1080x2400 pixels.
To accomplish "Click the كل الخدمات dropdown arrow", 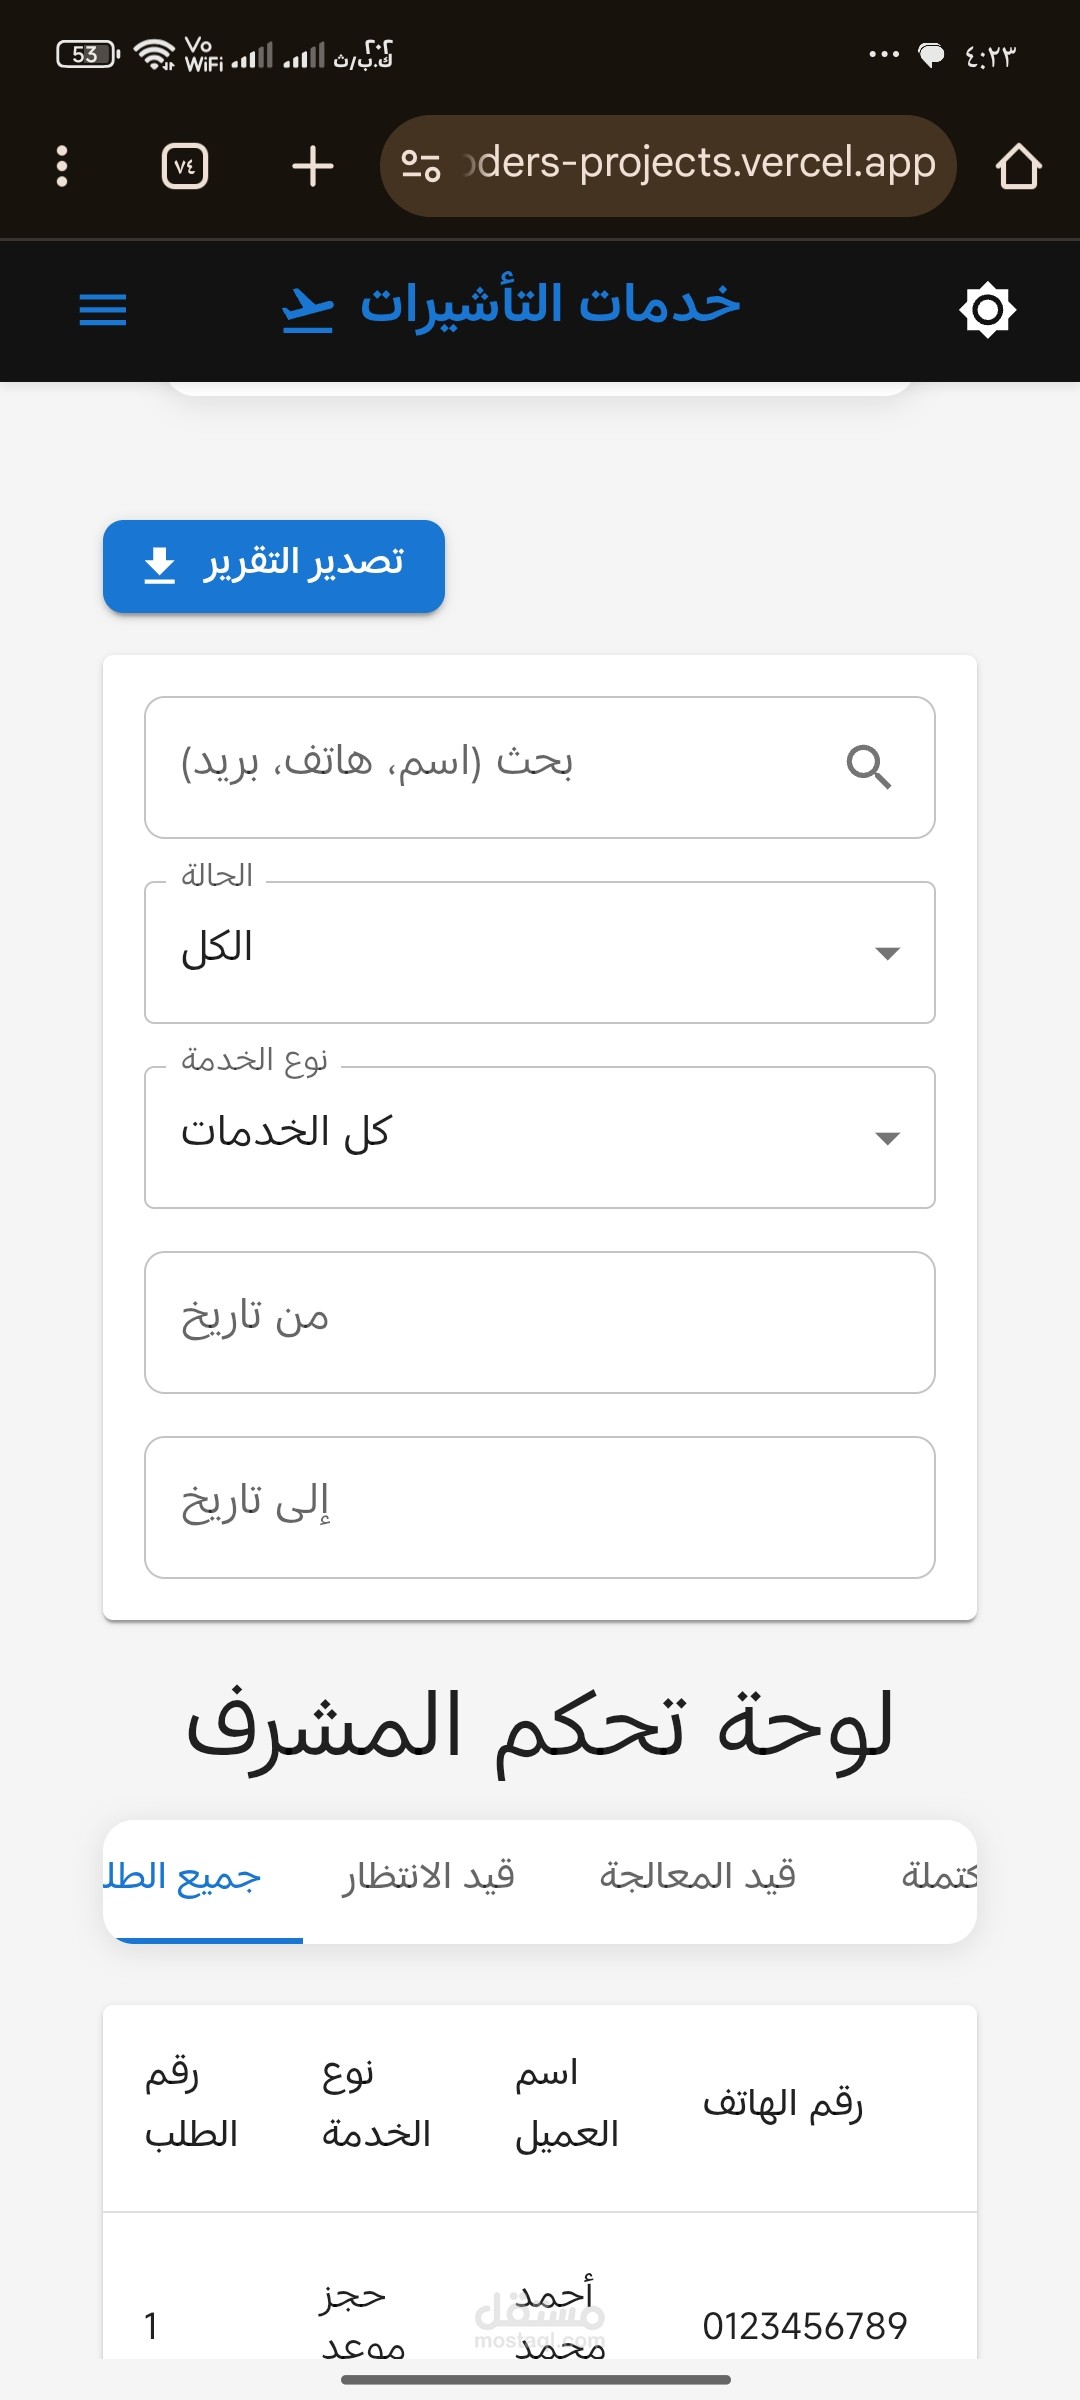I will (887, 1138).
